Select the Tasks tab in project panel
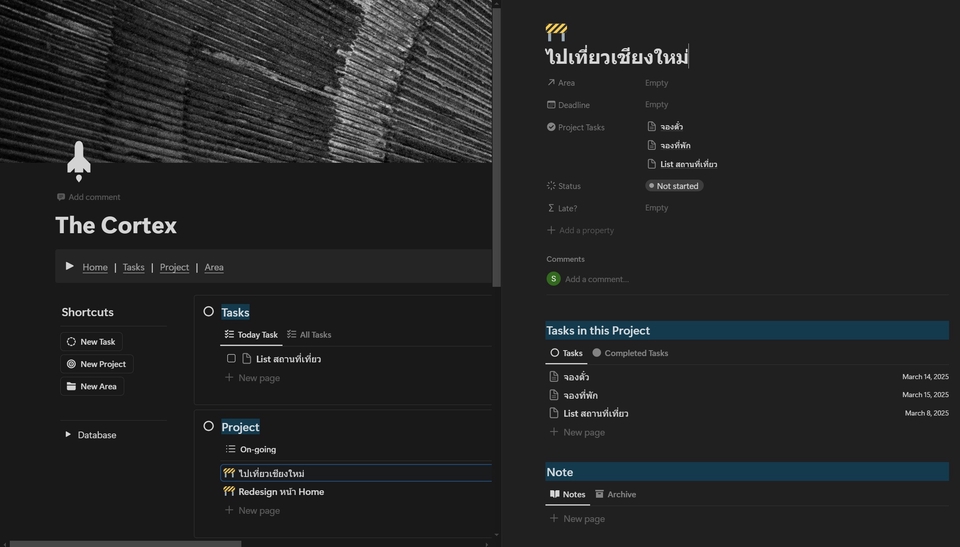This screenshot has height=547, width=960. coord(566,353)
